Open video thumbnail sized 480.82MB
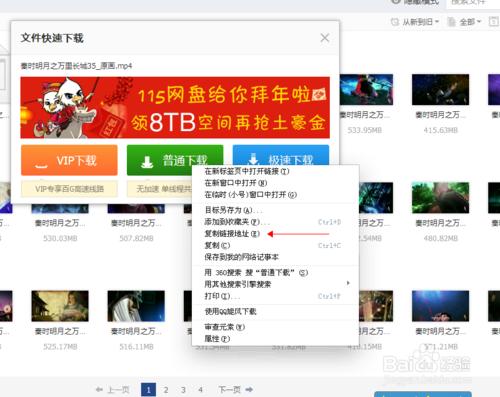 (x=440, y=198)
